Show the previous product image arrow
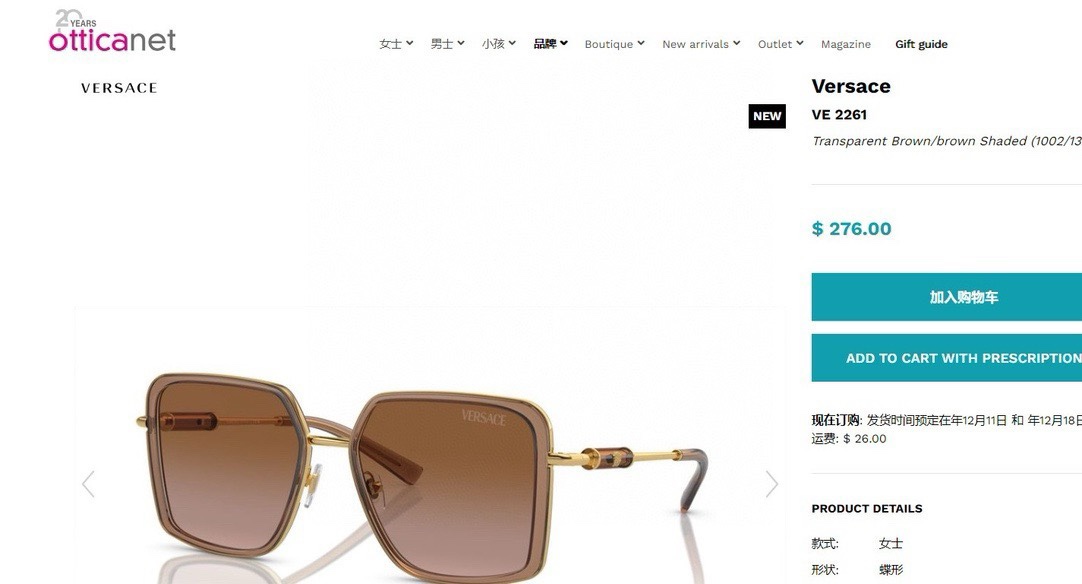This screenshot has width=1082, height=584. pos(88,484)
